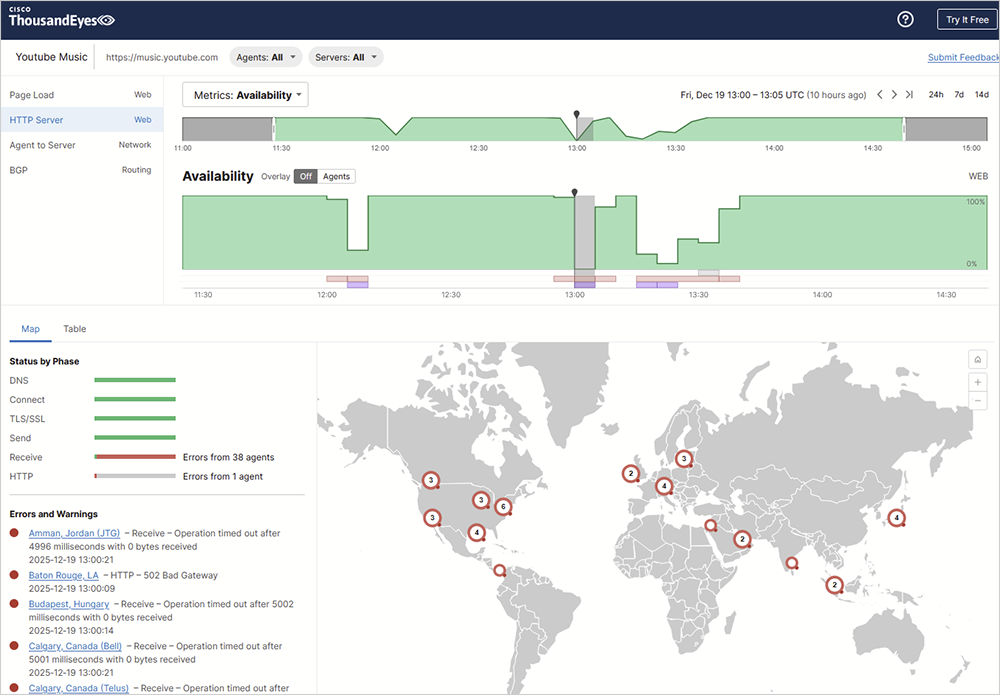Zoom out of the map with the minus icon
1000x695 pixels.
tap(977, 400)
